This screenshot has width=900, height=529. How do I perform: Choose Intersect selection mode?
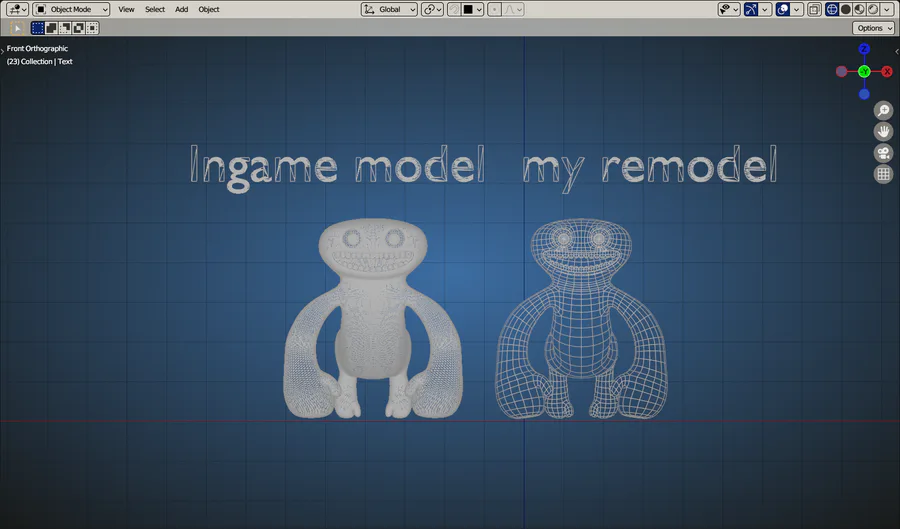92,28
